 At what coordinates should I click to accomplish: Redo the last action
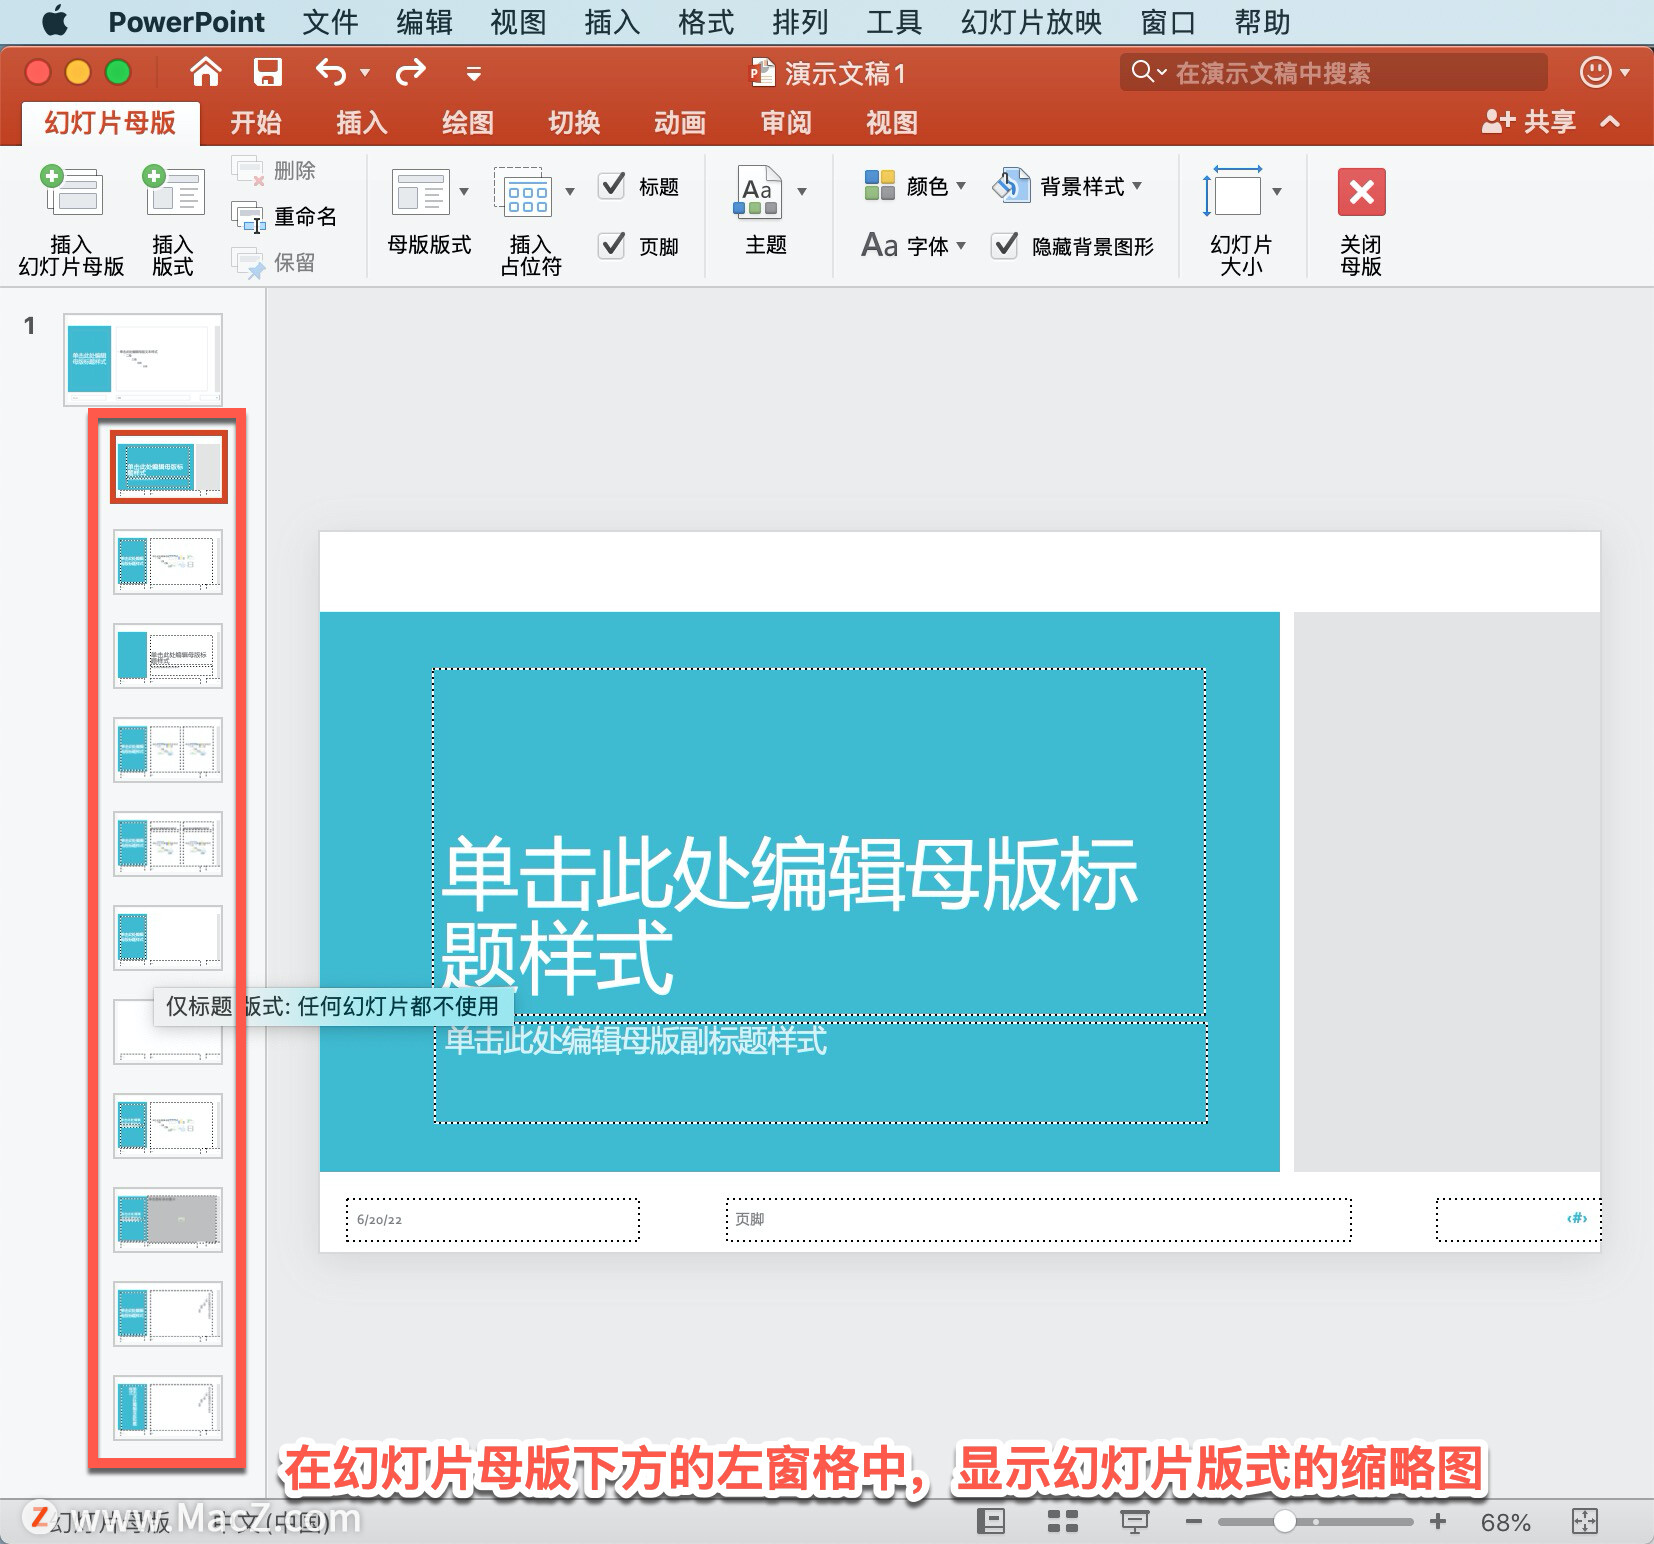[x=410, y=72]
